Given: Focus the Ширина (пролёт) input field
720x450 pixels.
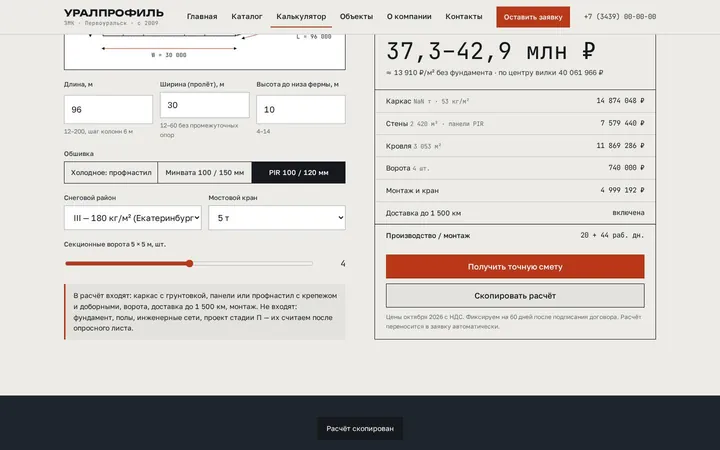Looking at the screenshot, I should pyautogui.click(x=205, y=105).
